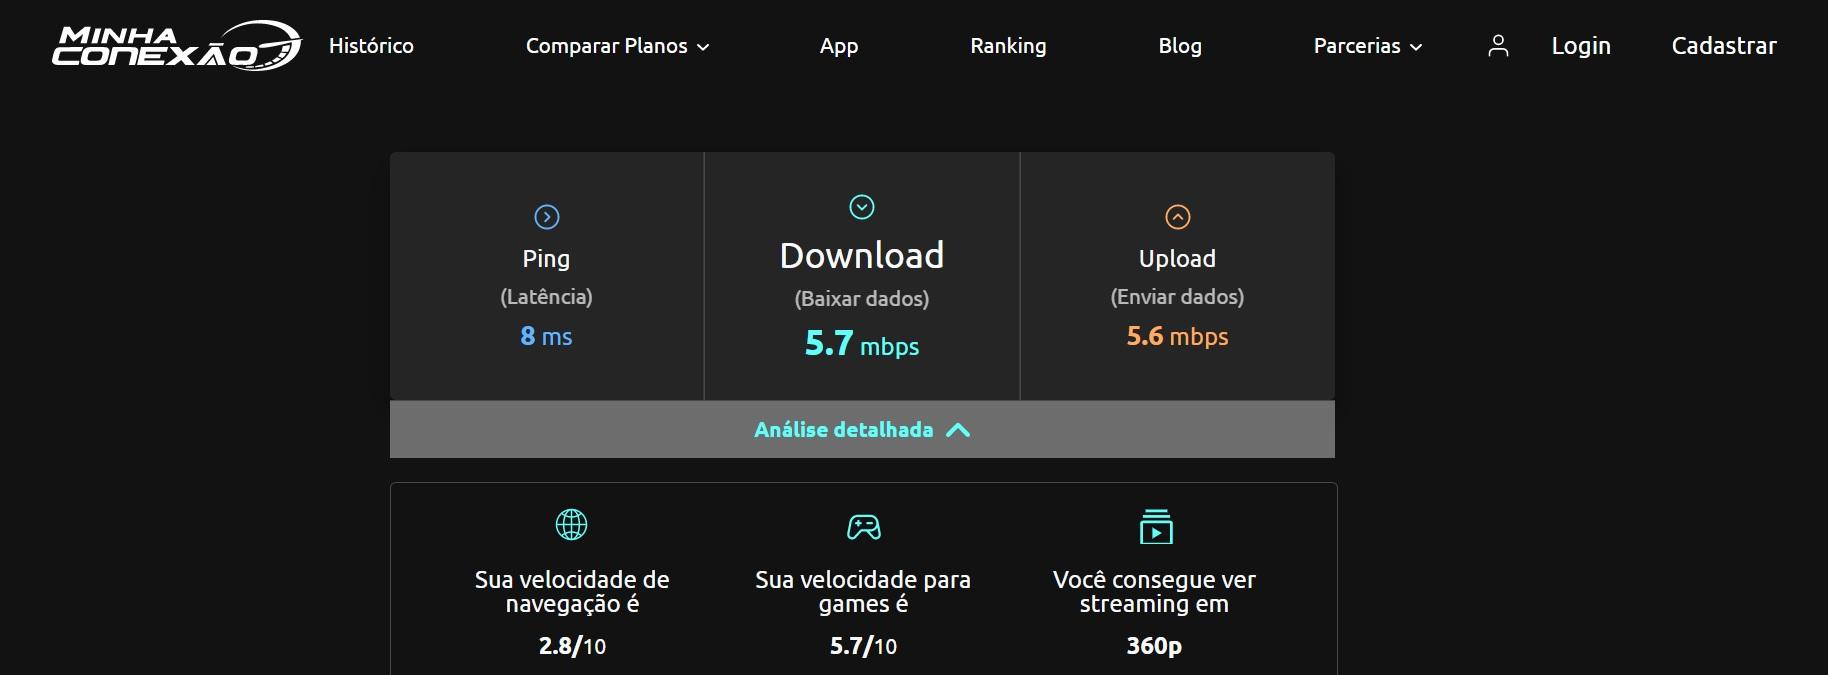This screenshot has height=675, width=1828.
Task: Open the Parcerias dropdown menu
Action: click(x=1367, y=46)
